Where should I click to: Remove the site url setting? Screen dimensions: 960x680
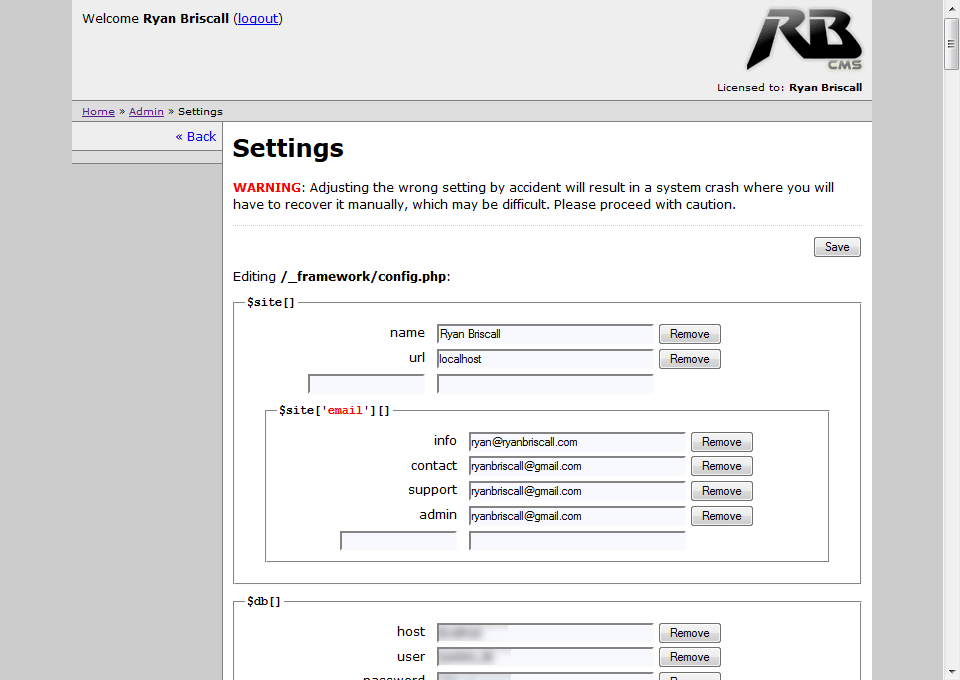[689, 359]
